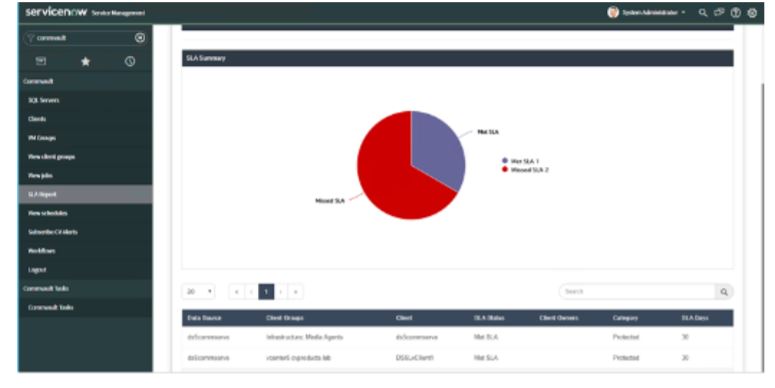This screenshot has width=775, height=388.
Task: Sort by the Client column header
Action: tap(404, 318)
